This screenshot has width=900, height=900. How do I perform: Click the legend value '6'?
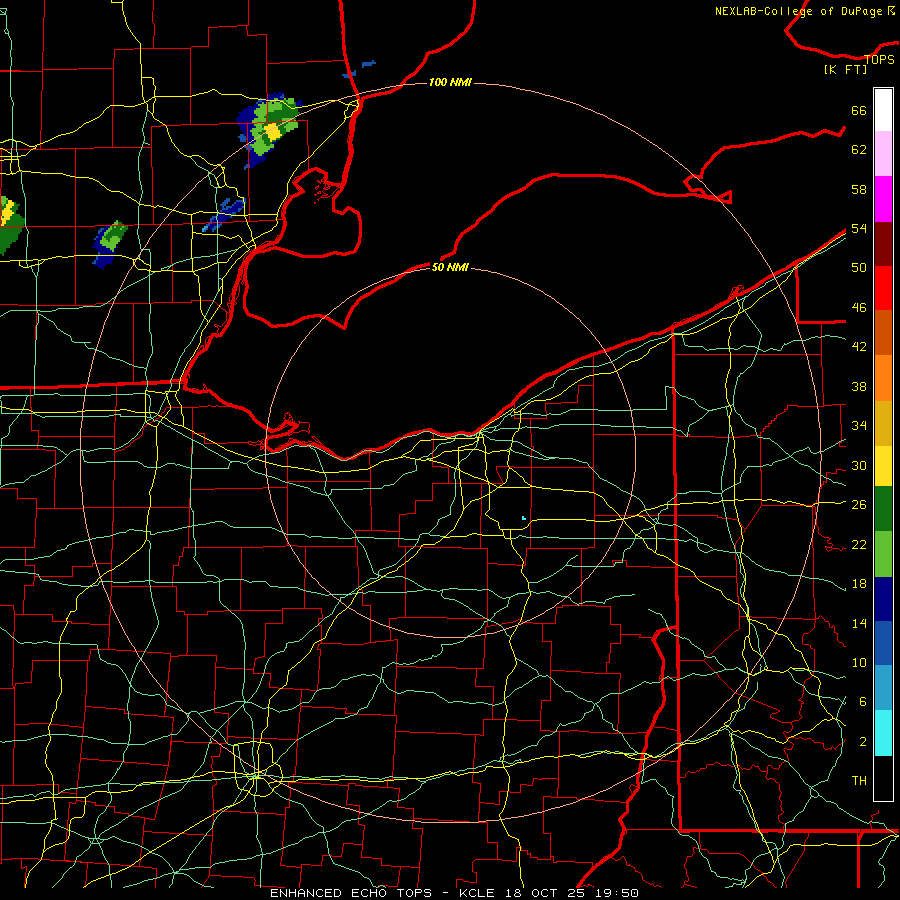click(x=862, y=702)
